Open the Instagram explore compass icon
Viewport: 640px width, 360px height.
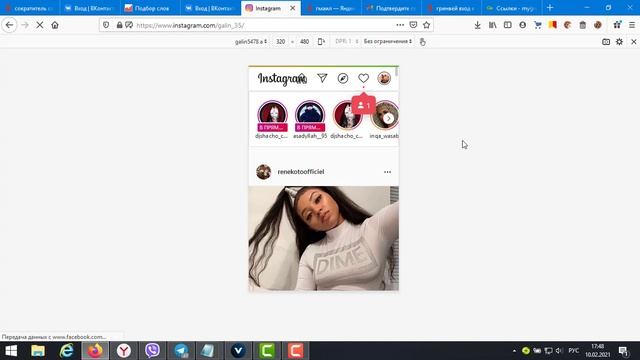tap(343, 78)
